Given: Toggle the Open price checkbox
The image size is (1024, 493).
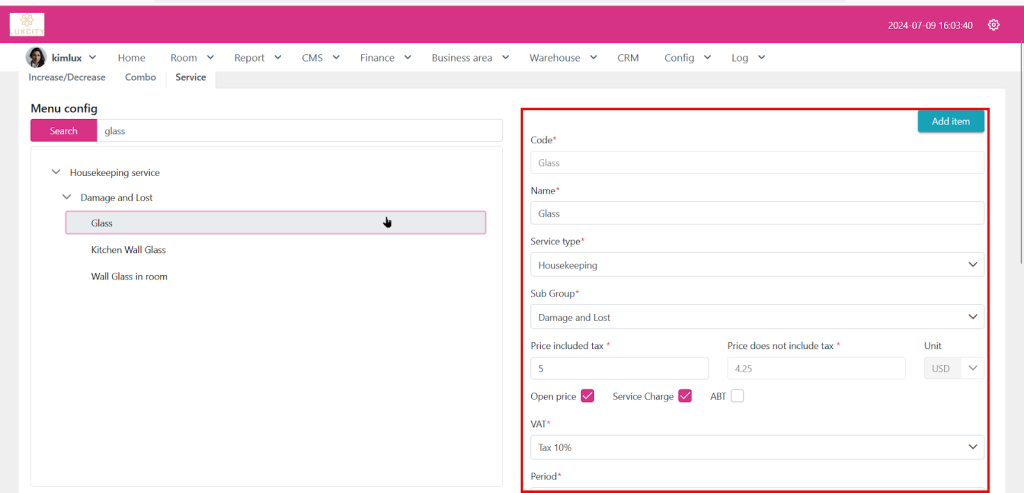Looking at the screenshot, I should coord(587,396).
